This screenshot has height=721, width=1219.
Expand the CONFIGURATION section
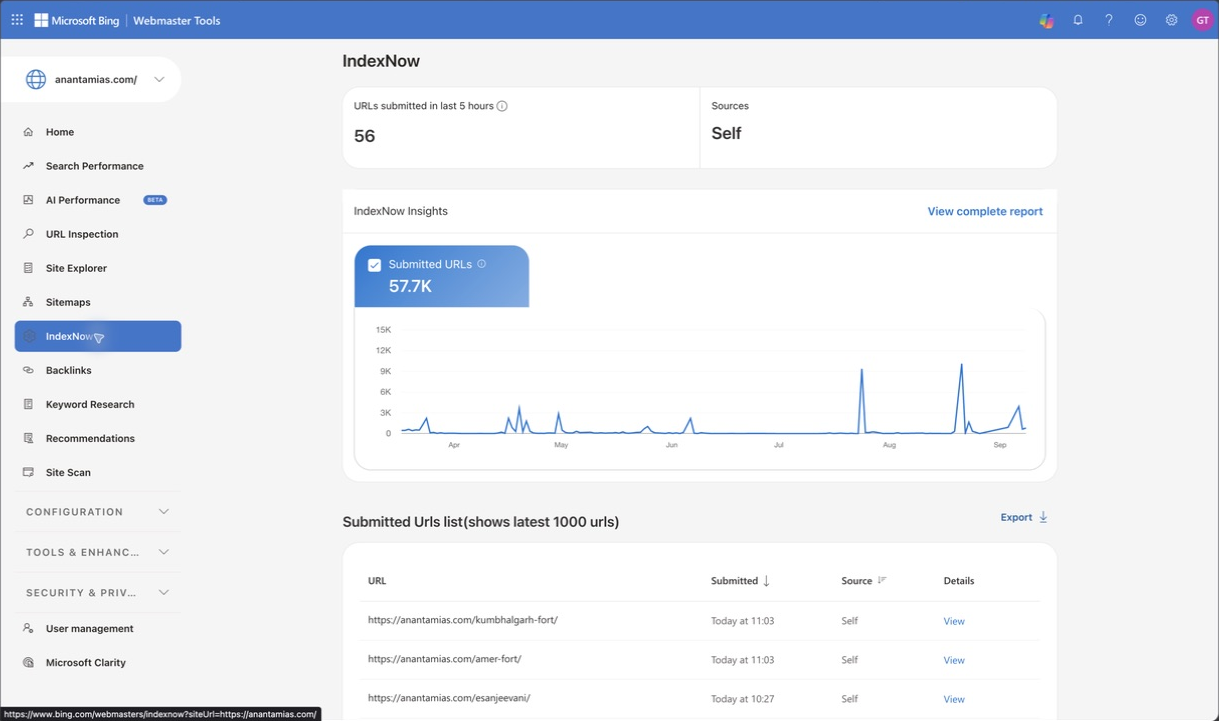(98, 512)
